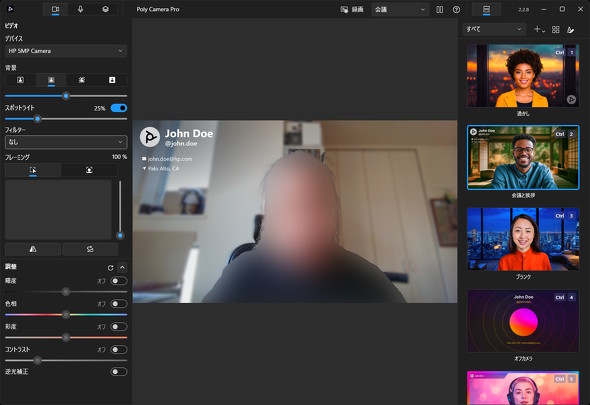Select the first background mode icon
Image resolution: width=590 pixels, height=405 pixels.
20,80
